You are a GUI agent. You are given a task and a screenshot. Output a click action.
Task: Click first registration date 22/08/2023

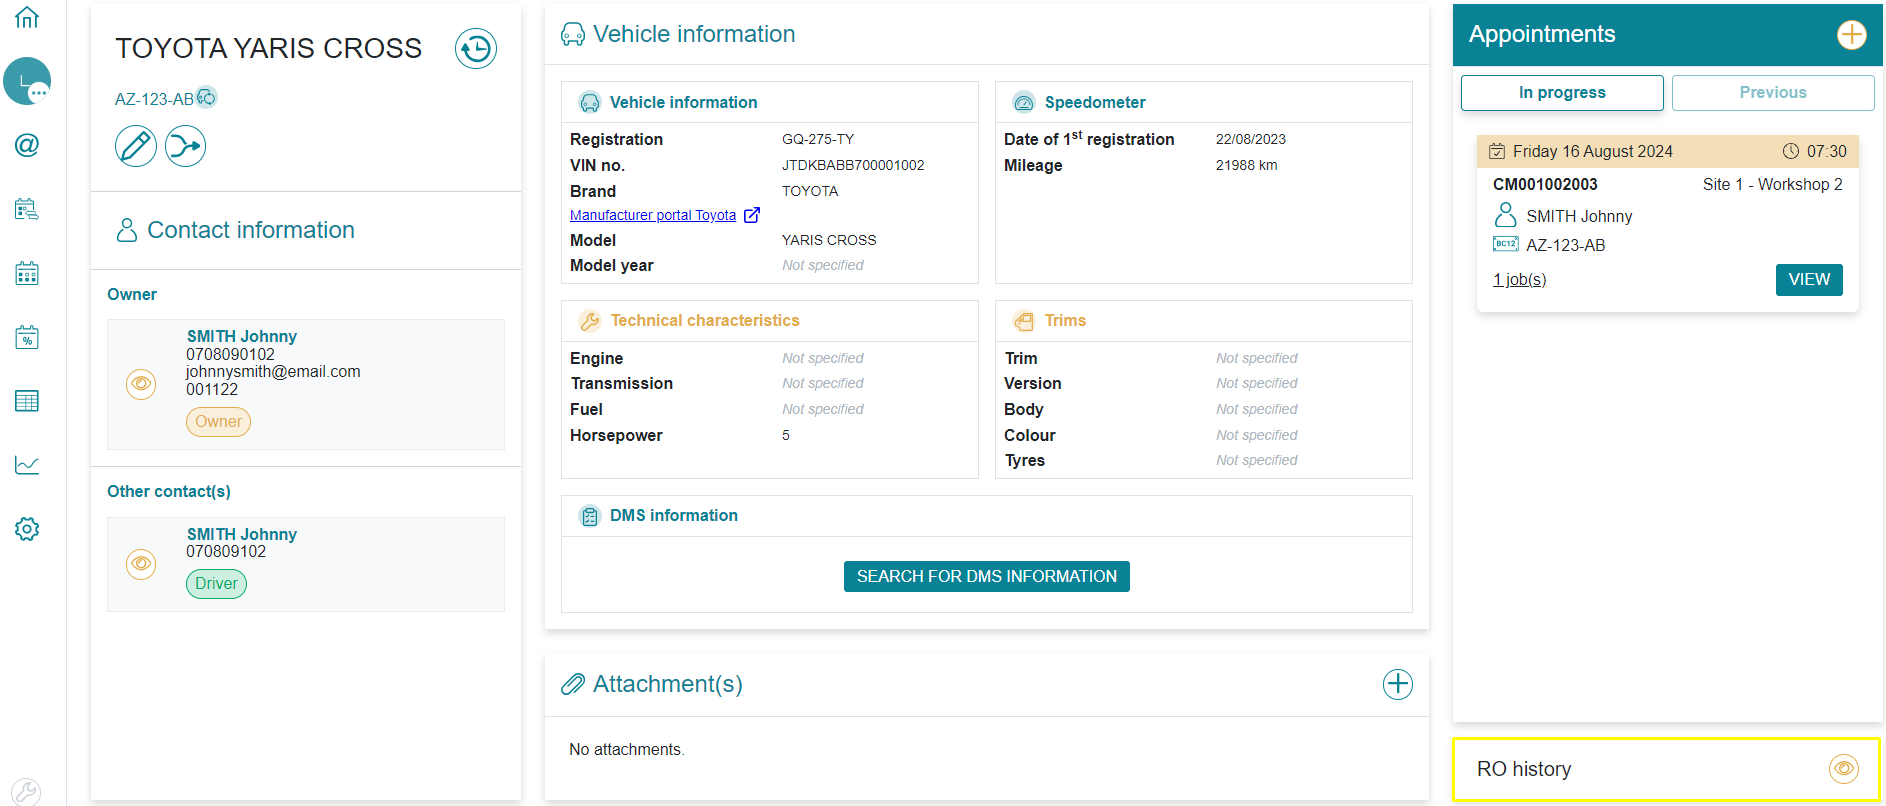click(1250, 139)
